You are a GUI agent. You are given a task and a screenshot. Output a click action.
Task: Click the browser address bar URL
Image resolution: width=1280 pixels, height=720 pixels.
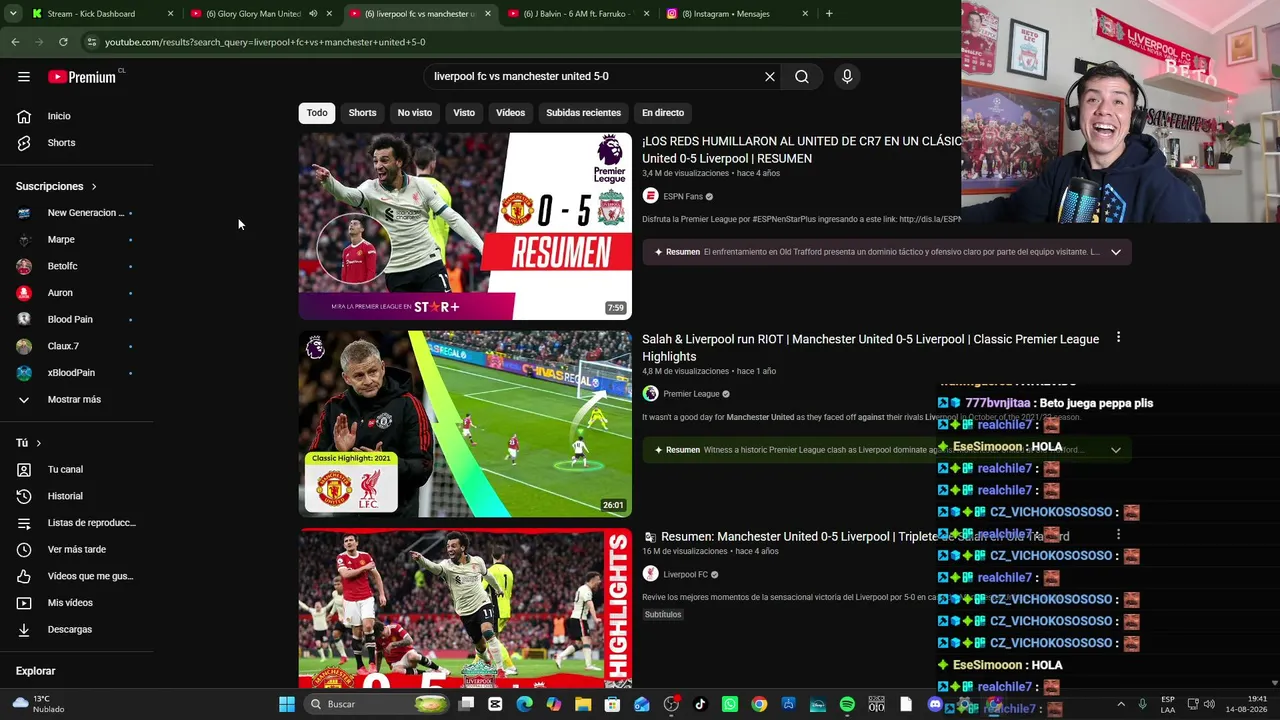[265, 42]
